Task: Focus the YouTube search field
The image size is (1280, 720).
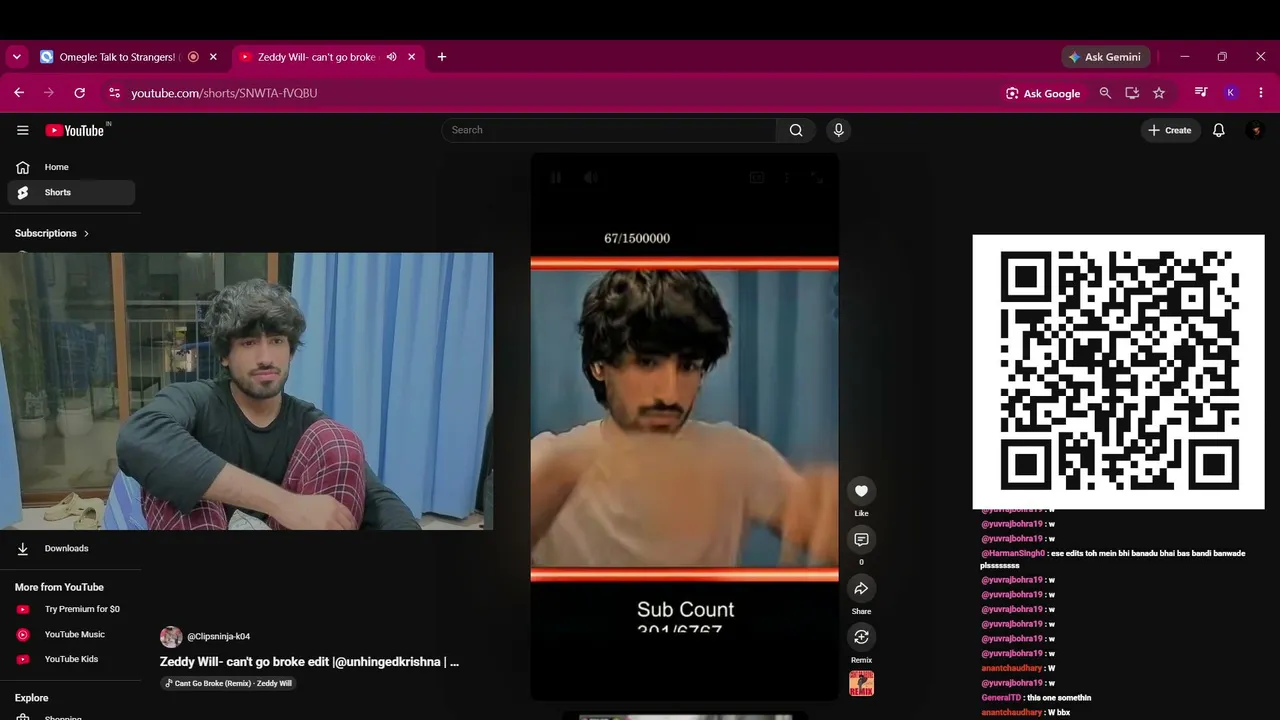Action: 609,130
